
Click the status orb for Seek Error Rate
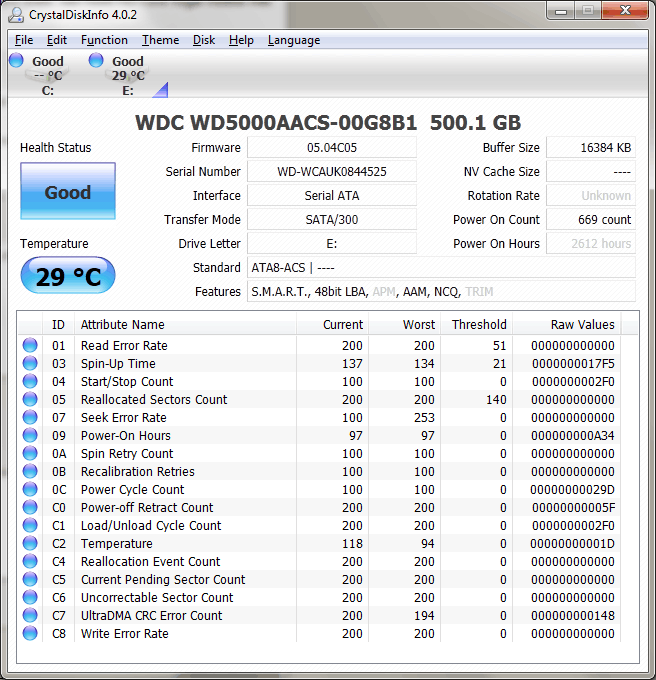pos(30,417)
